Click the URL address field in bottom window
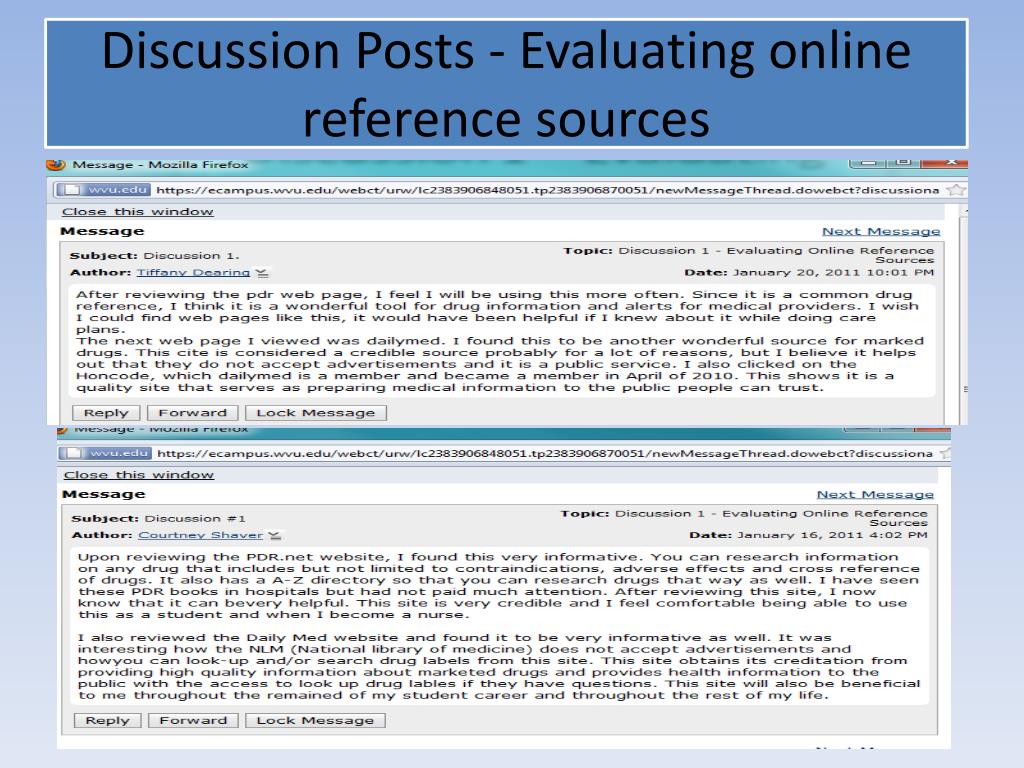The height and width of the screenshot is (768, 1024). (x=545, y=453)
